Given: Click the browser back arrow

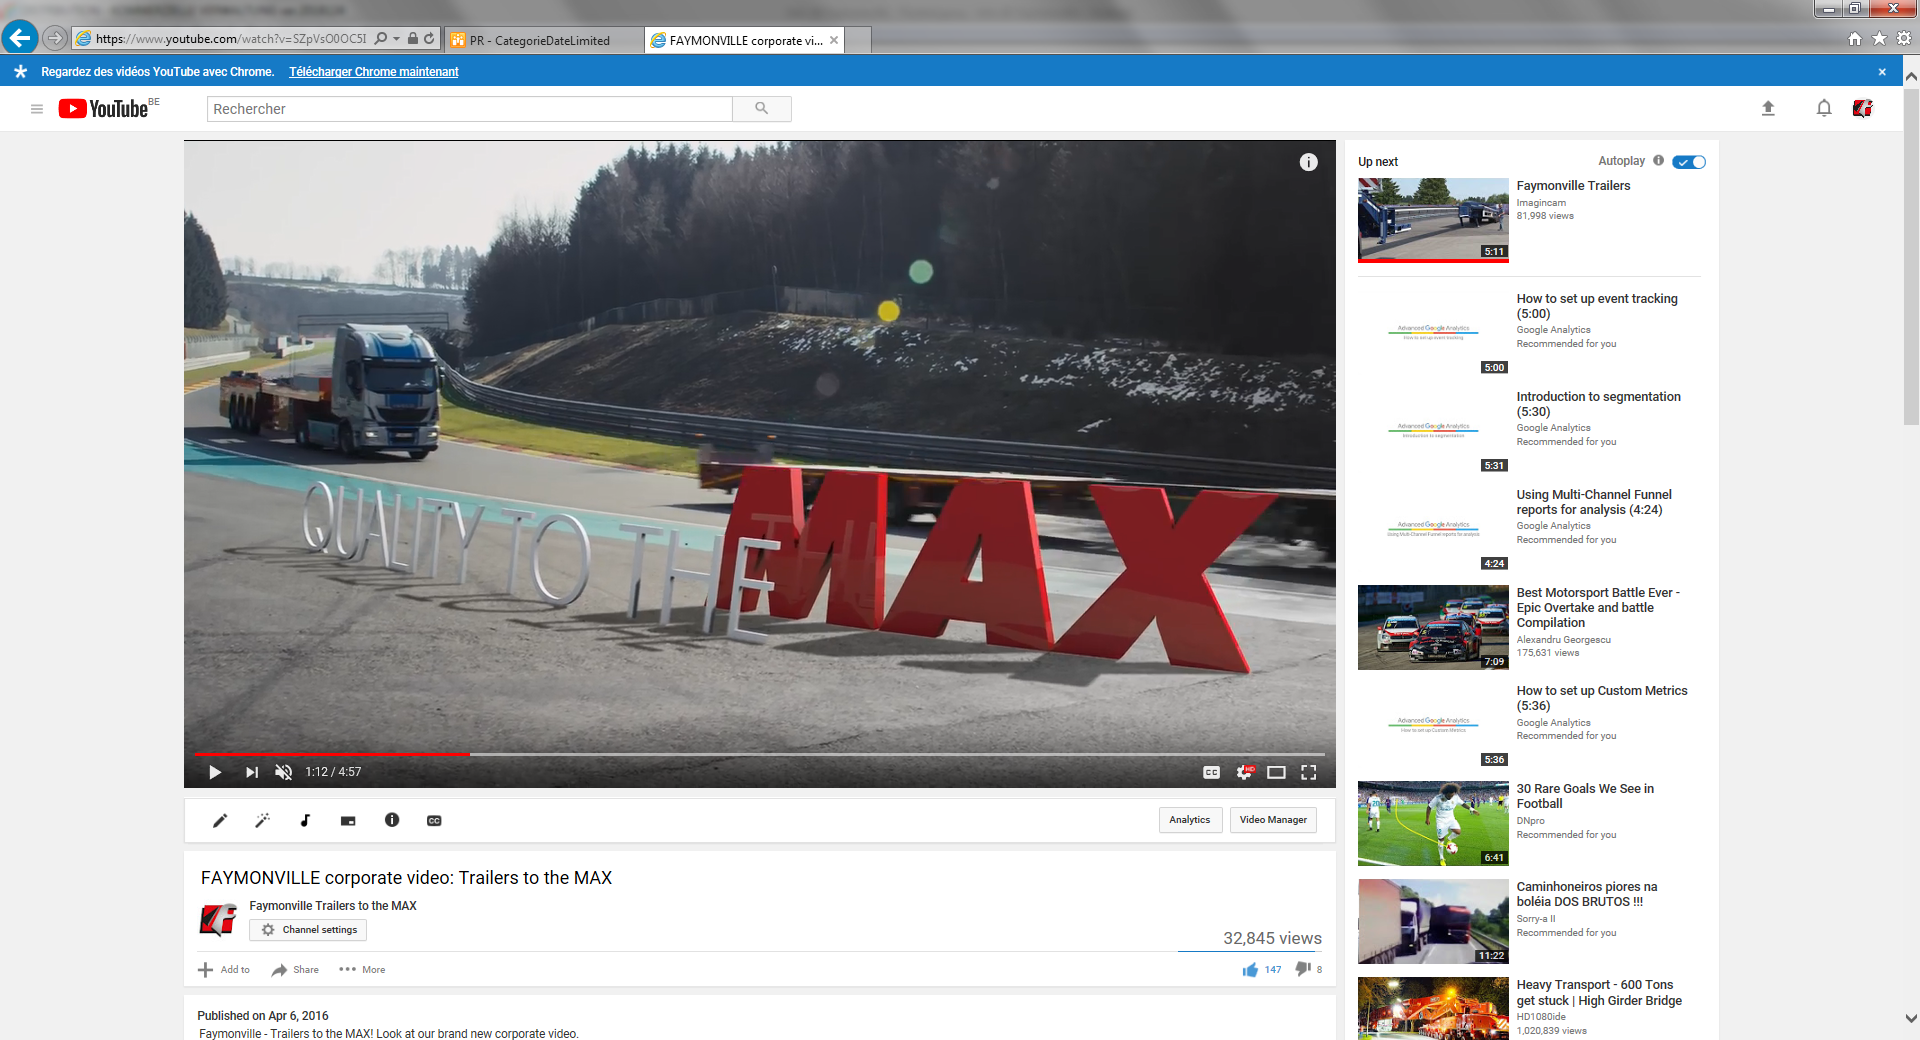Looking at the screenshot, I should (x=19, y=38).
